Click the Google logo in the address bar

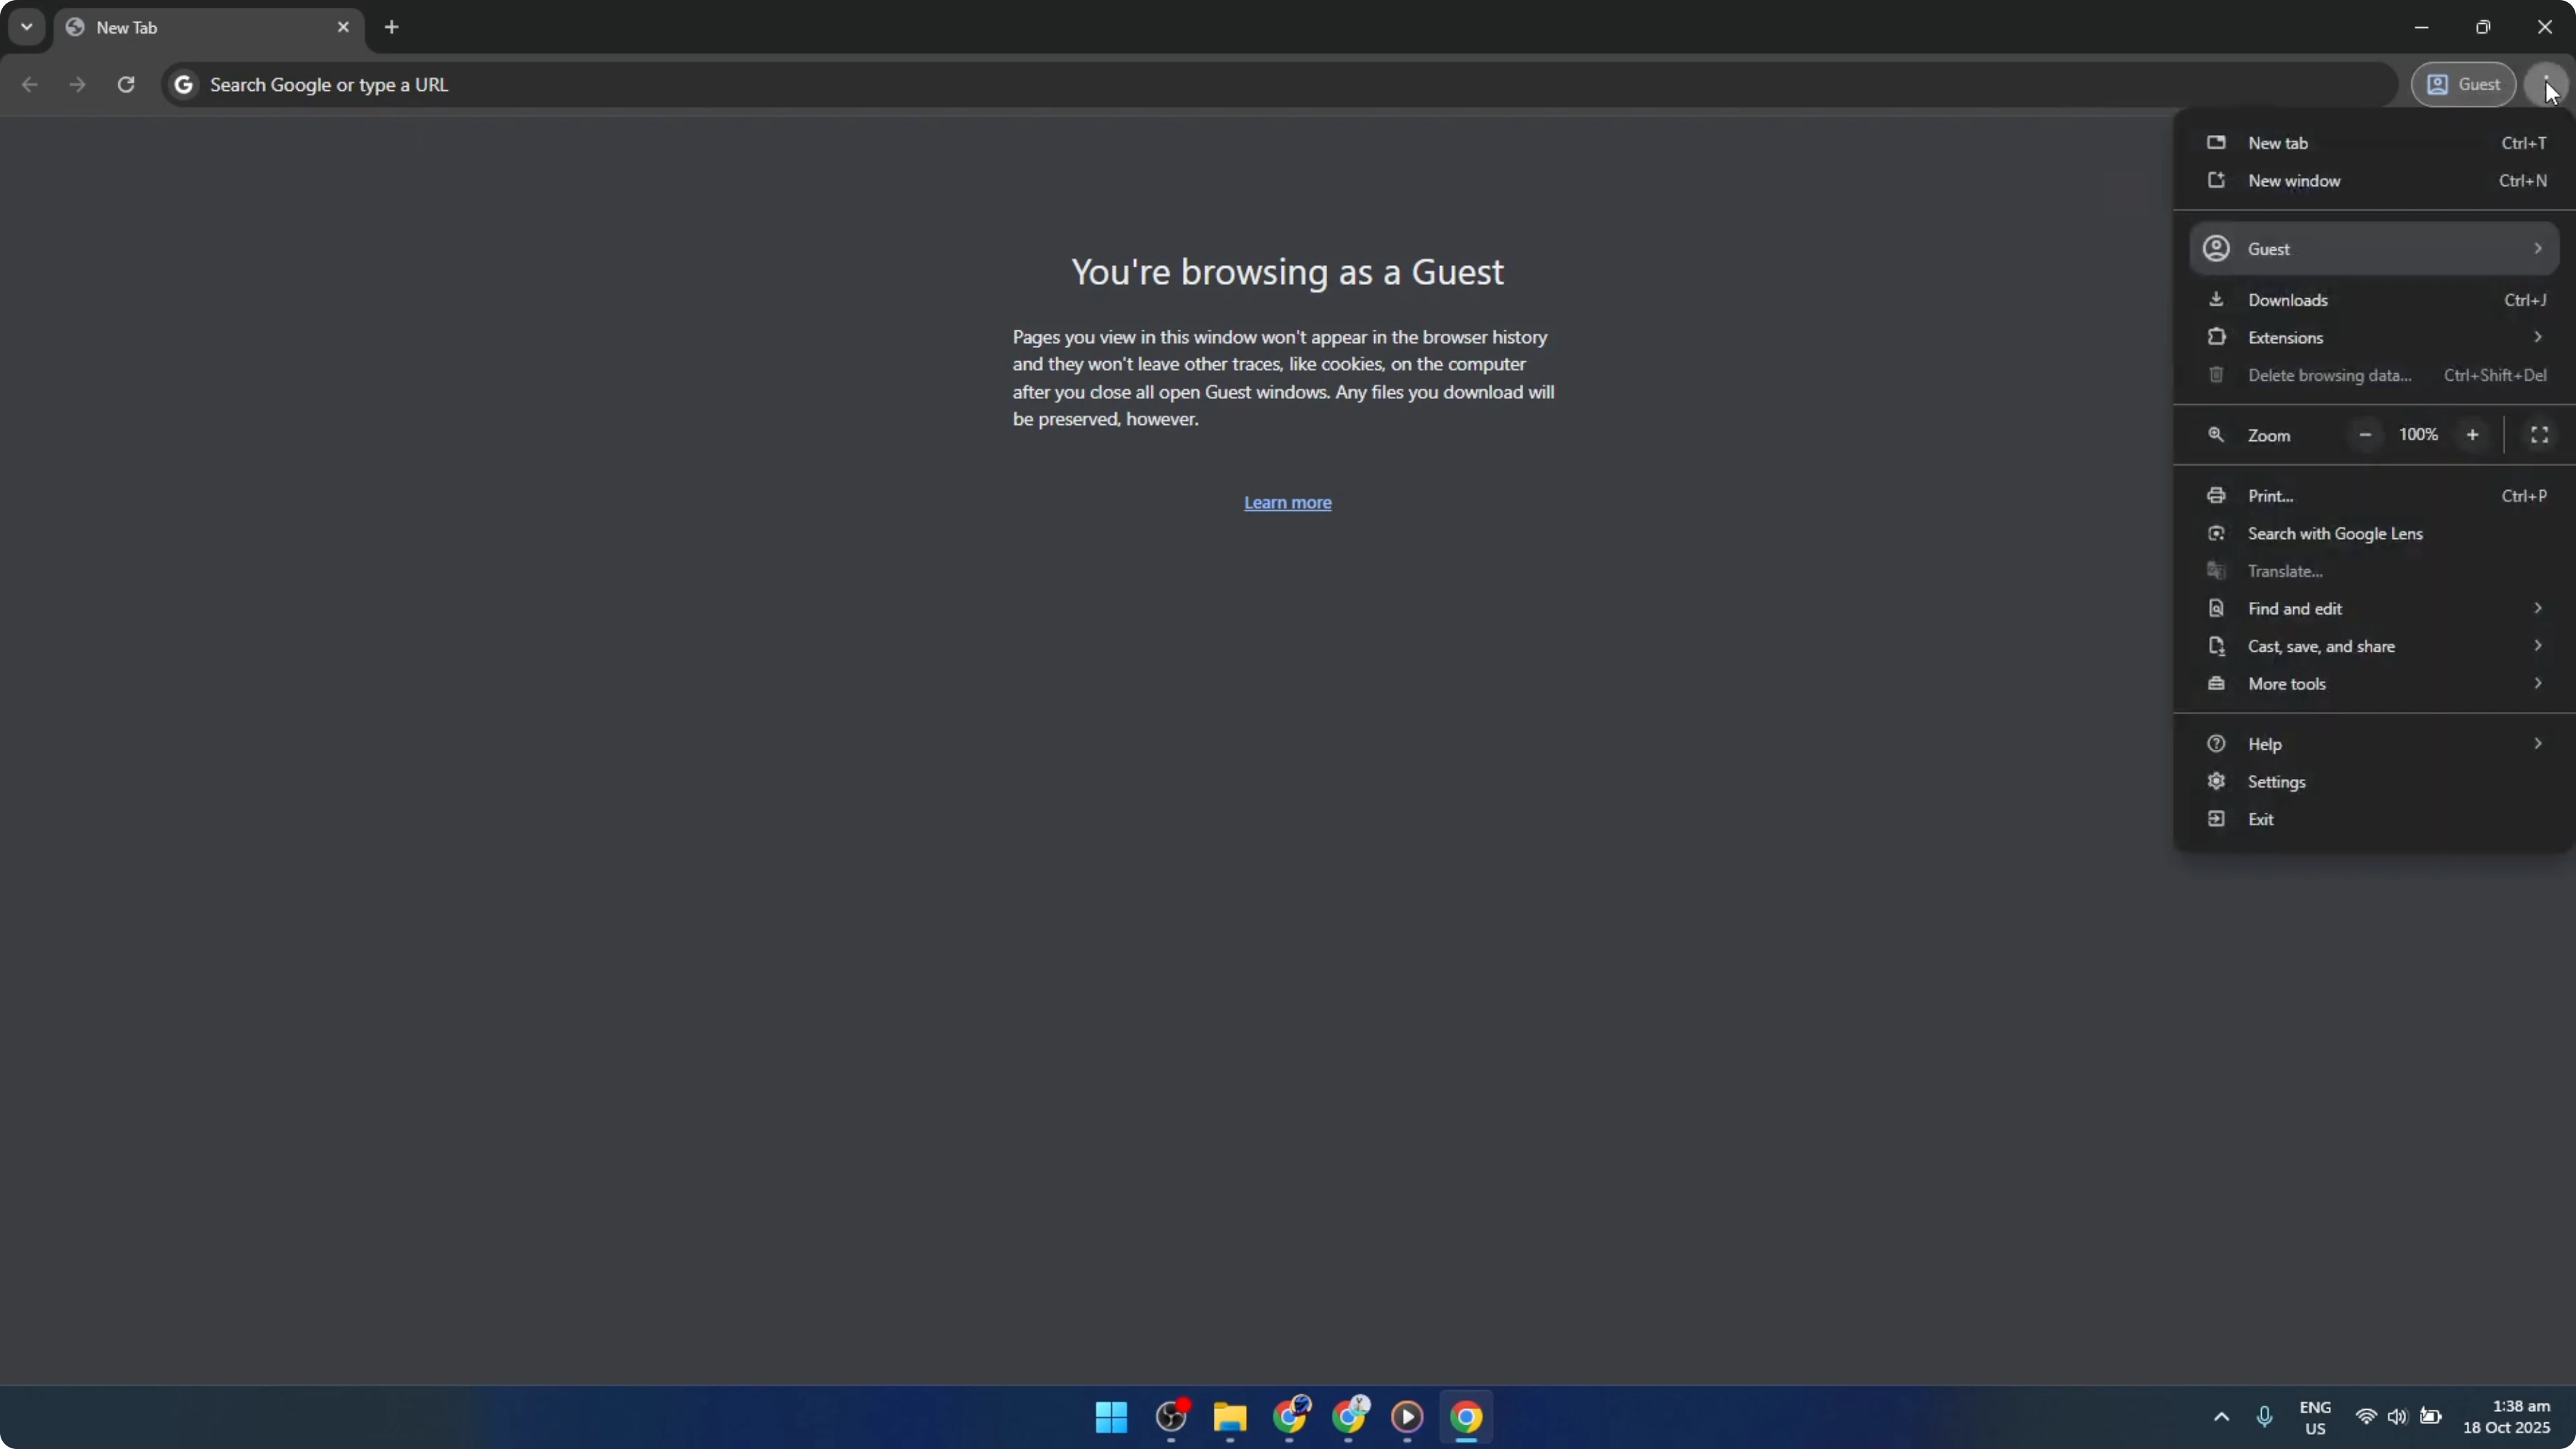pos(183,85)
